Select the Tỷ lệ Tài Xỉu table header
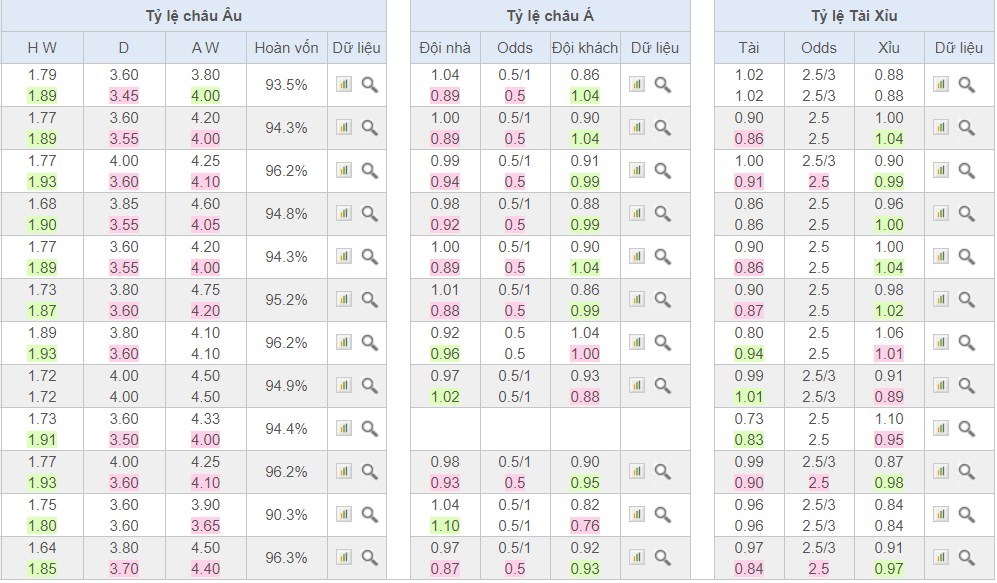997x583 pixels. (854, 16)
